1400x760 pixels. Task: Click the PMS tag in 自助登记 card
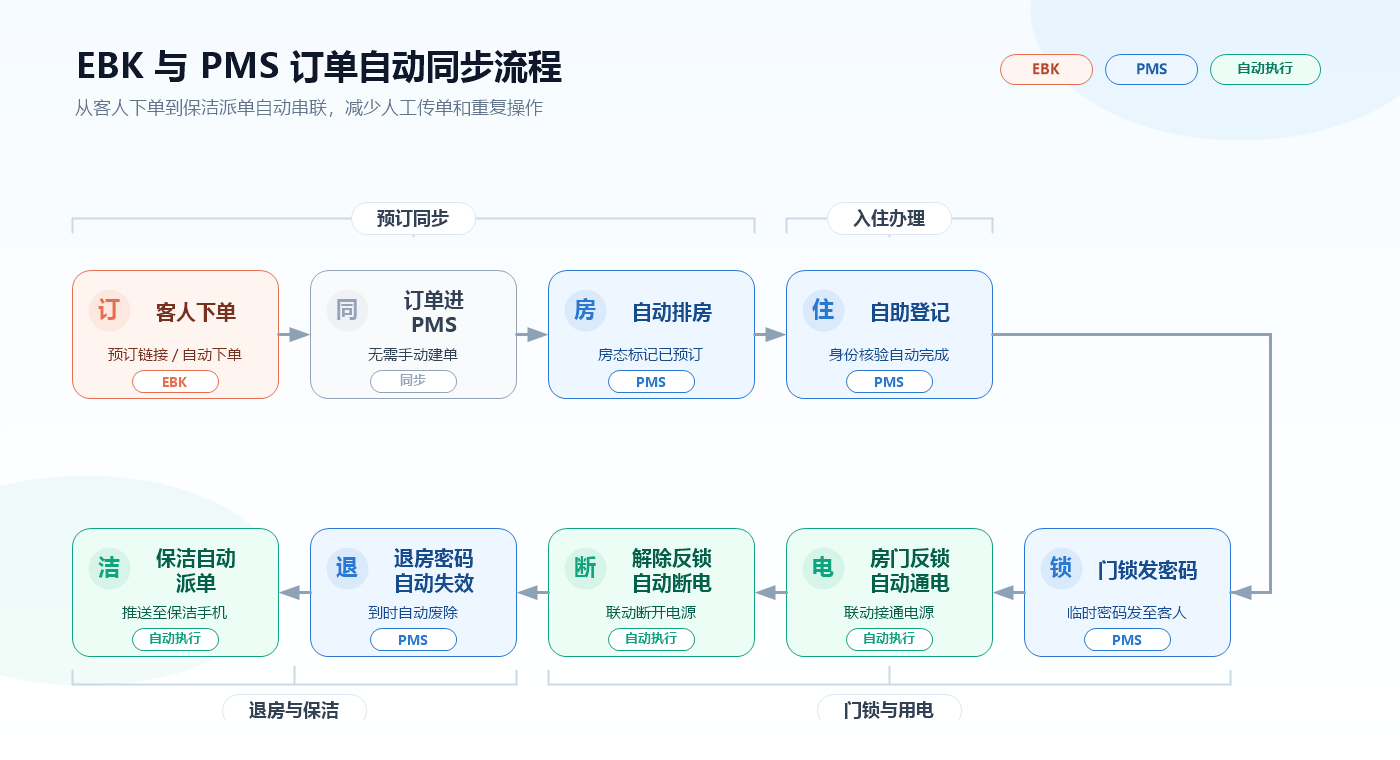pyautogui.click(x=889, y=382)
